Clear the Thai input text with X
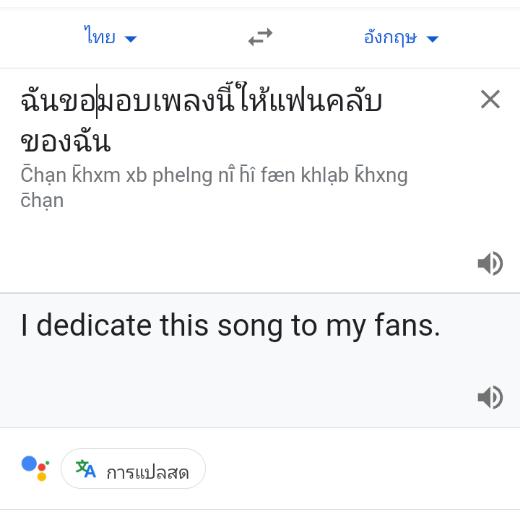 [x=490, y=99]
